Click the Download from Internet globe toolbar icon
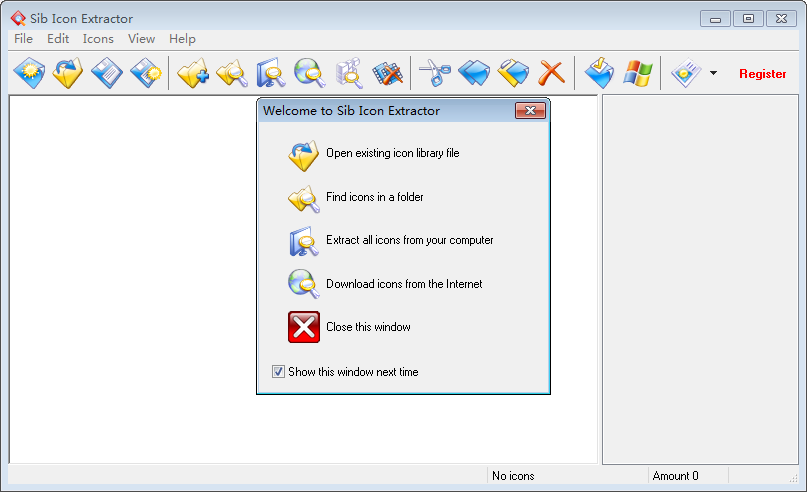 coord(310,73)
